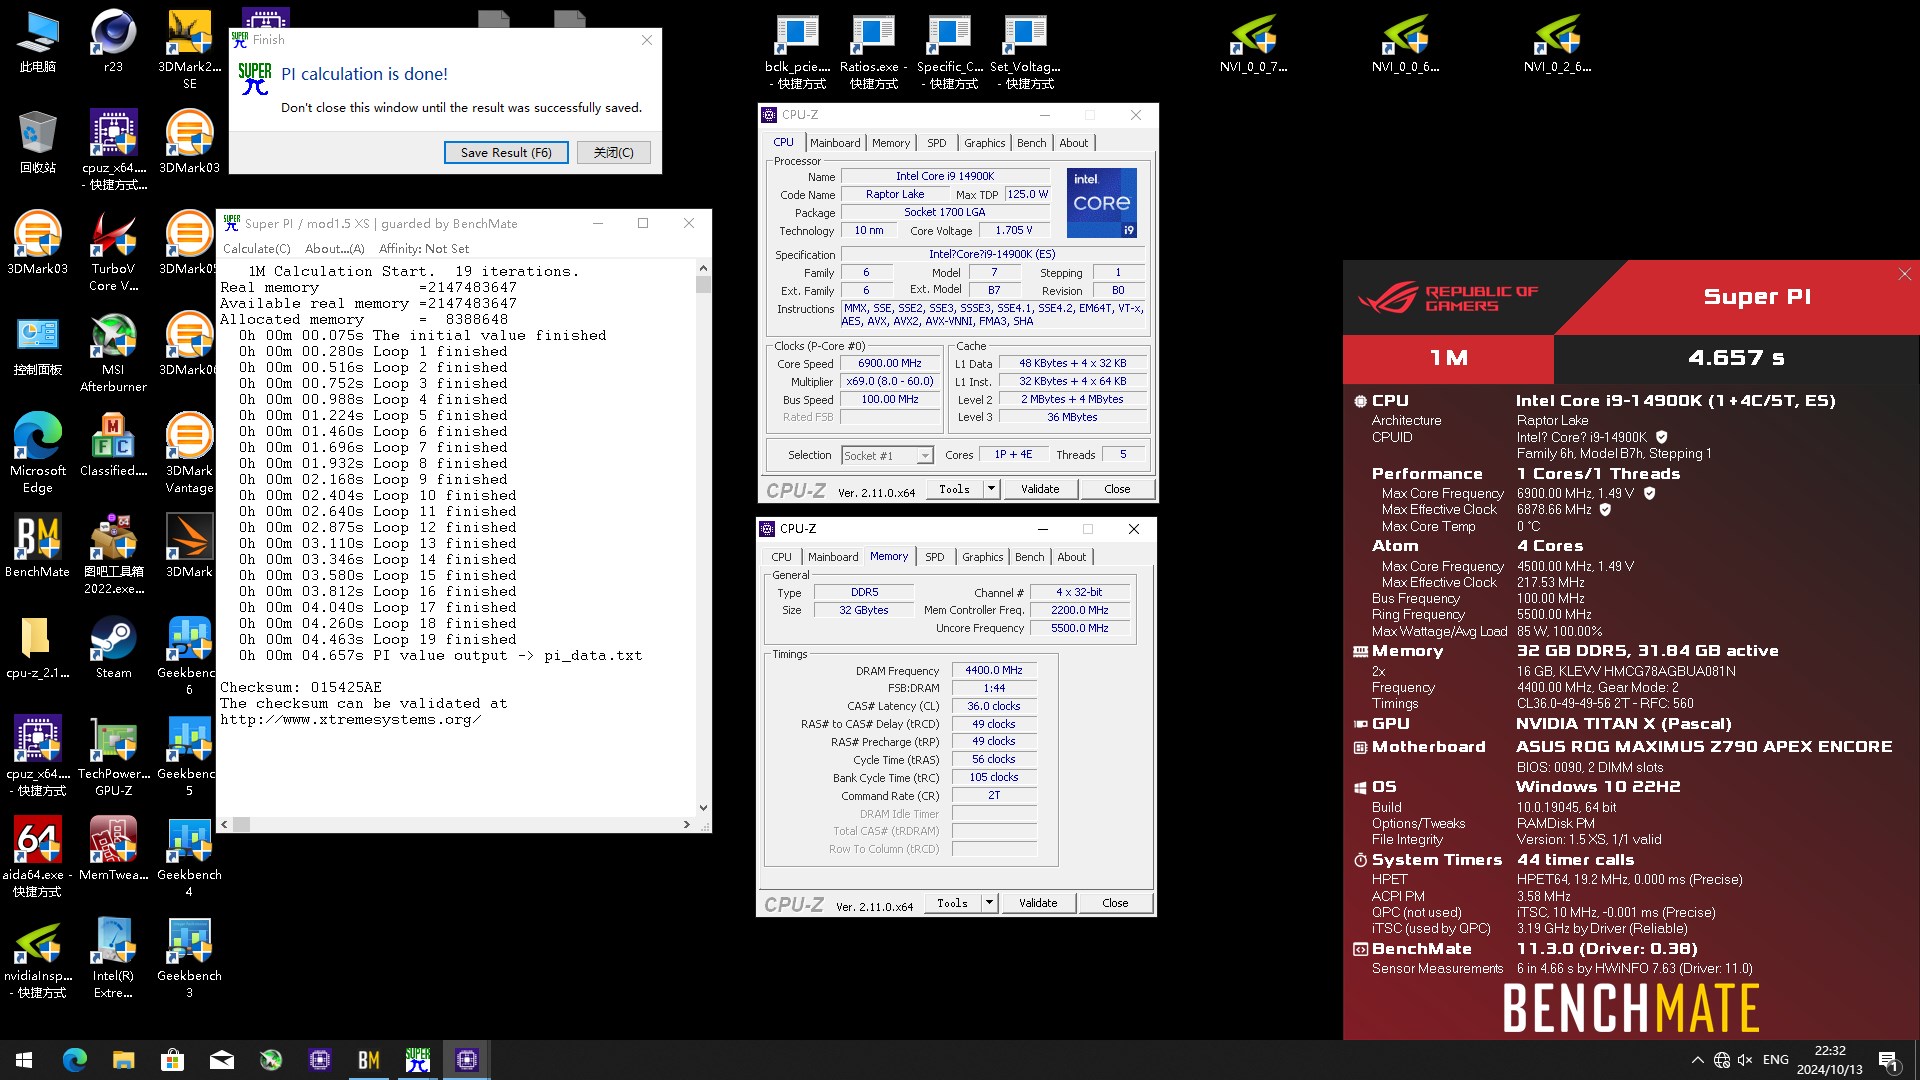Switch to SPD tab in top CPU-Z
Image resolution: width=1920 pixels, height=1080 pixels.
(x=936, y=143)
